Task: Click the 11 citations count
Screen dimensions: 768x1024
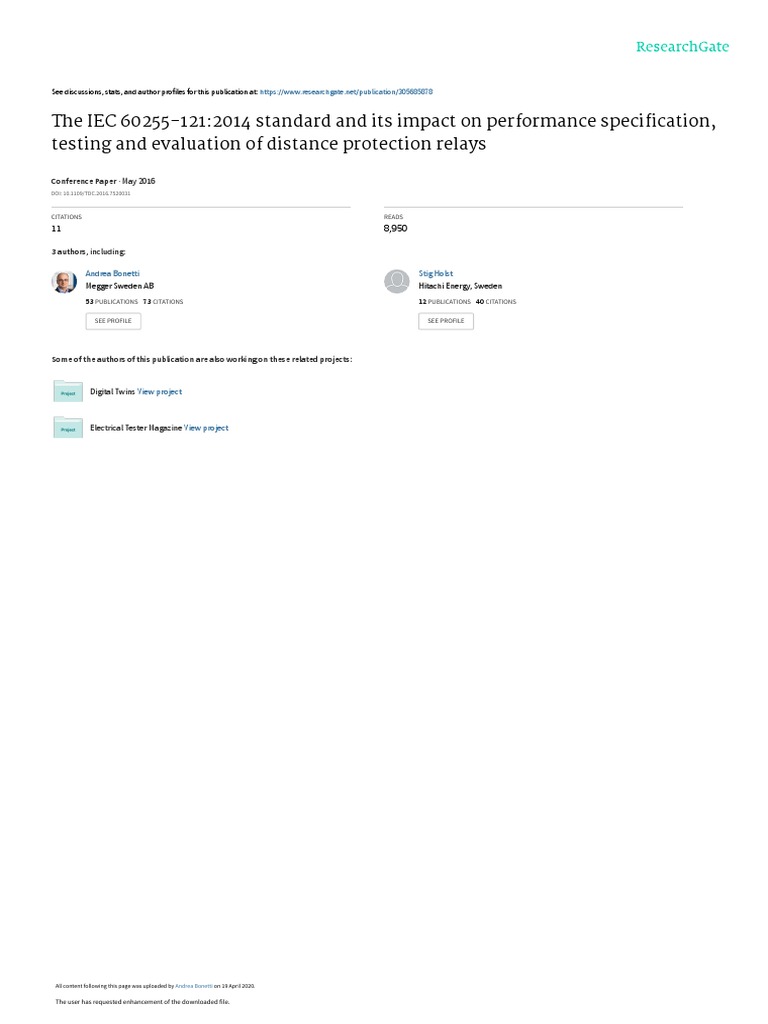Action: pos(56,228)
